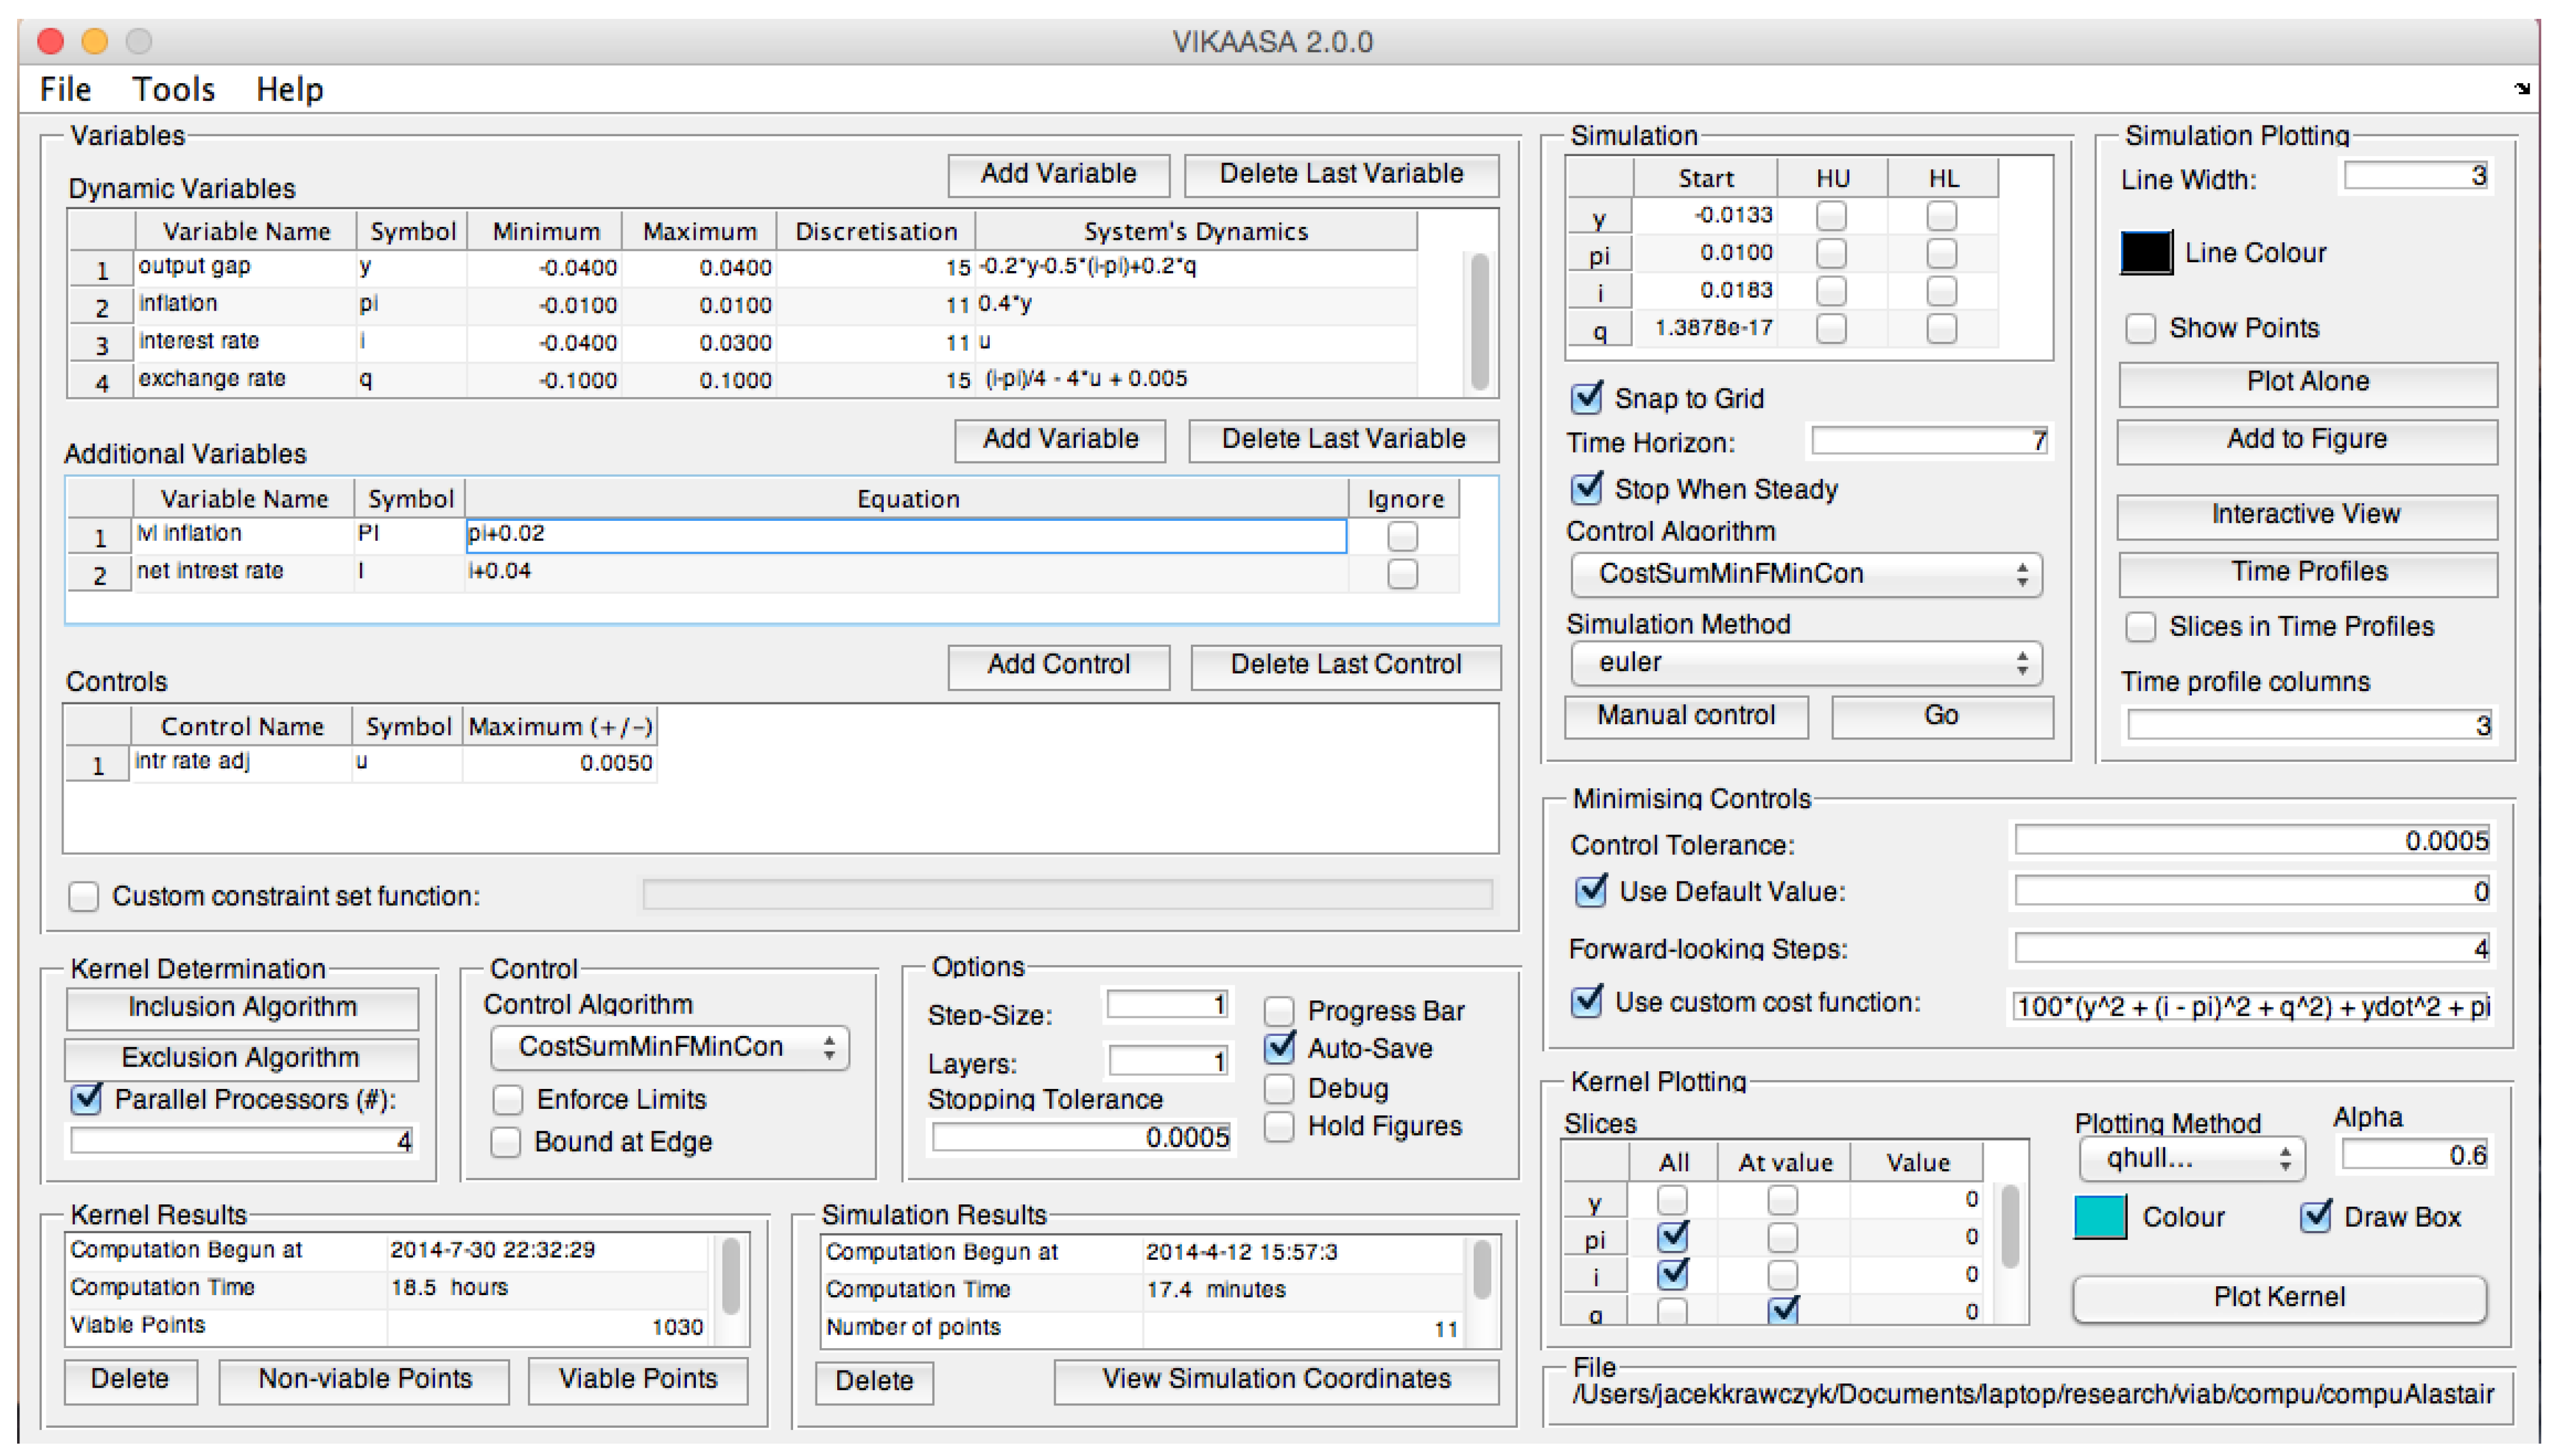Image resolution: width=2556 pixels, height=1456 pixels.
Task: Click the black Line Colour swatch
Action: (2145, 252)
